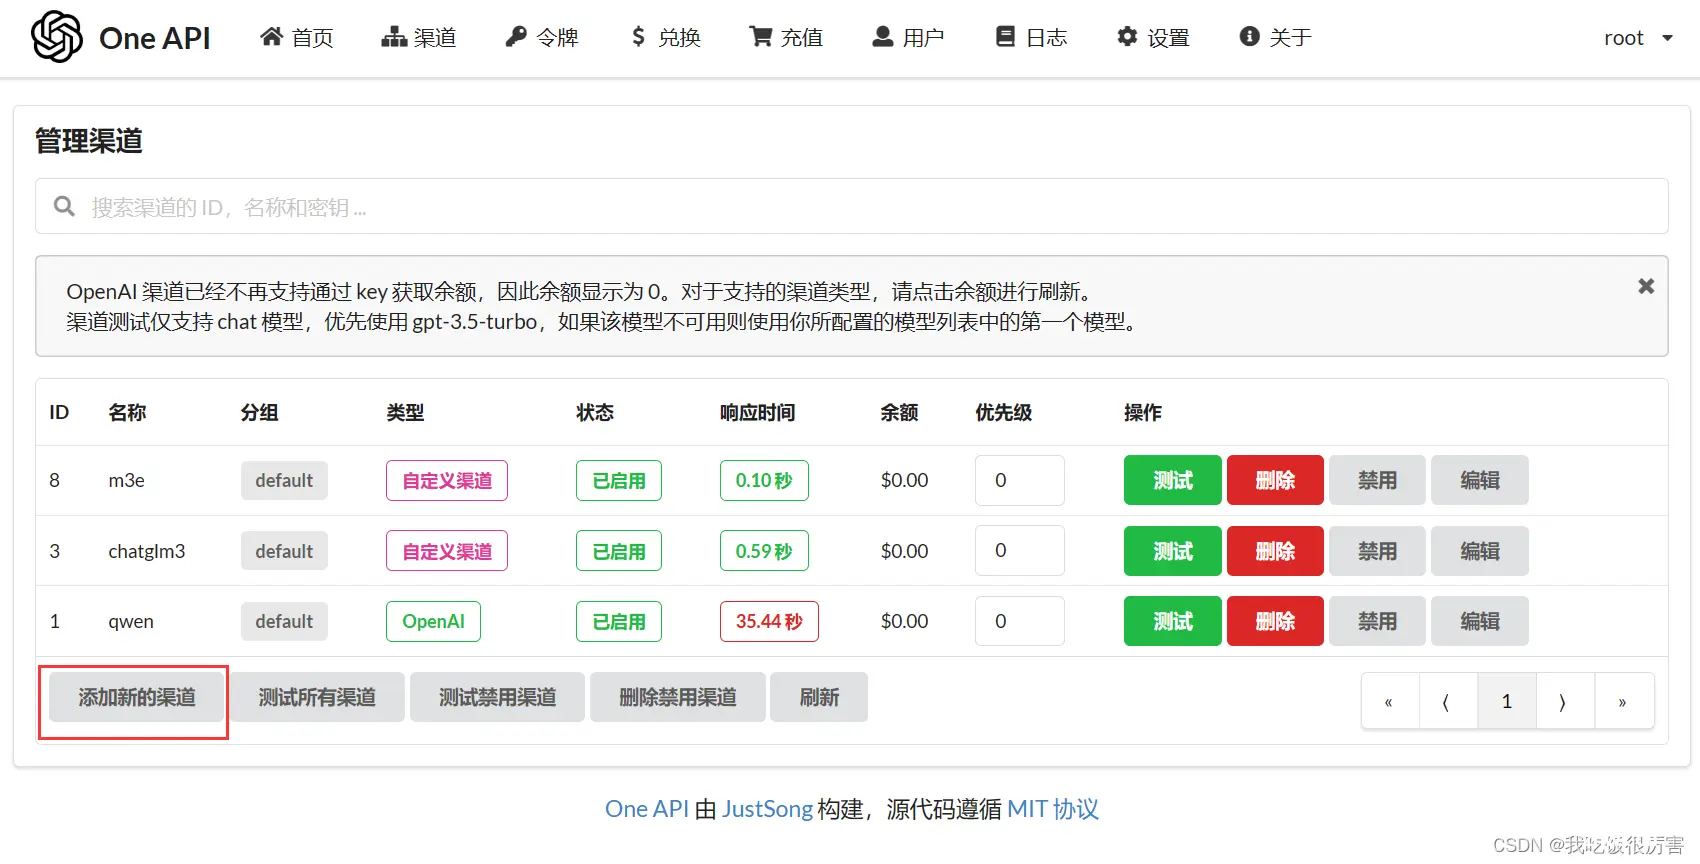Delete the m3e channel
The width and height of the screenshot is (1700, 864).
point(1275,480)
